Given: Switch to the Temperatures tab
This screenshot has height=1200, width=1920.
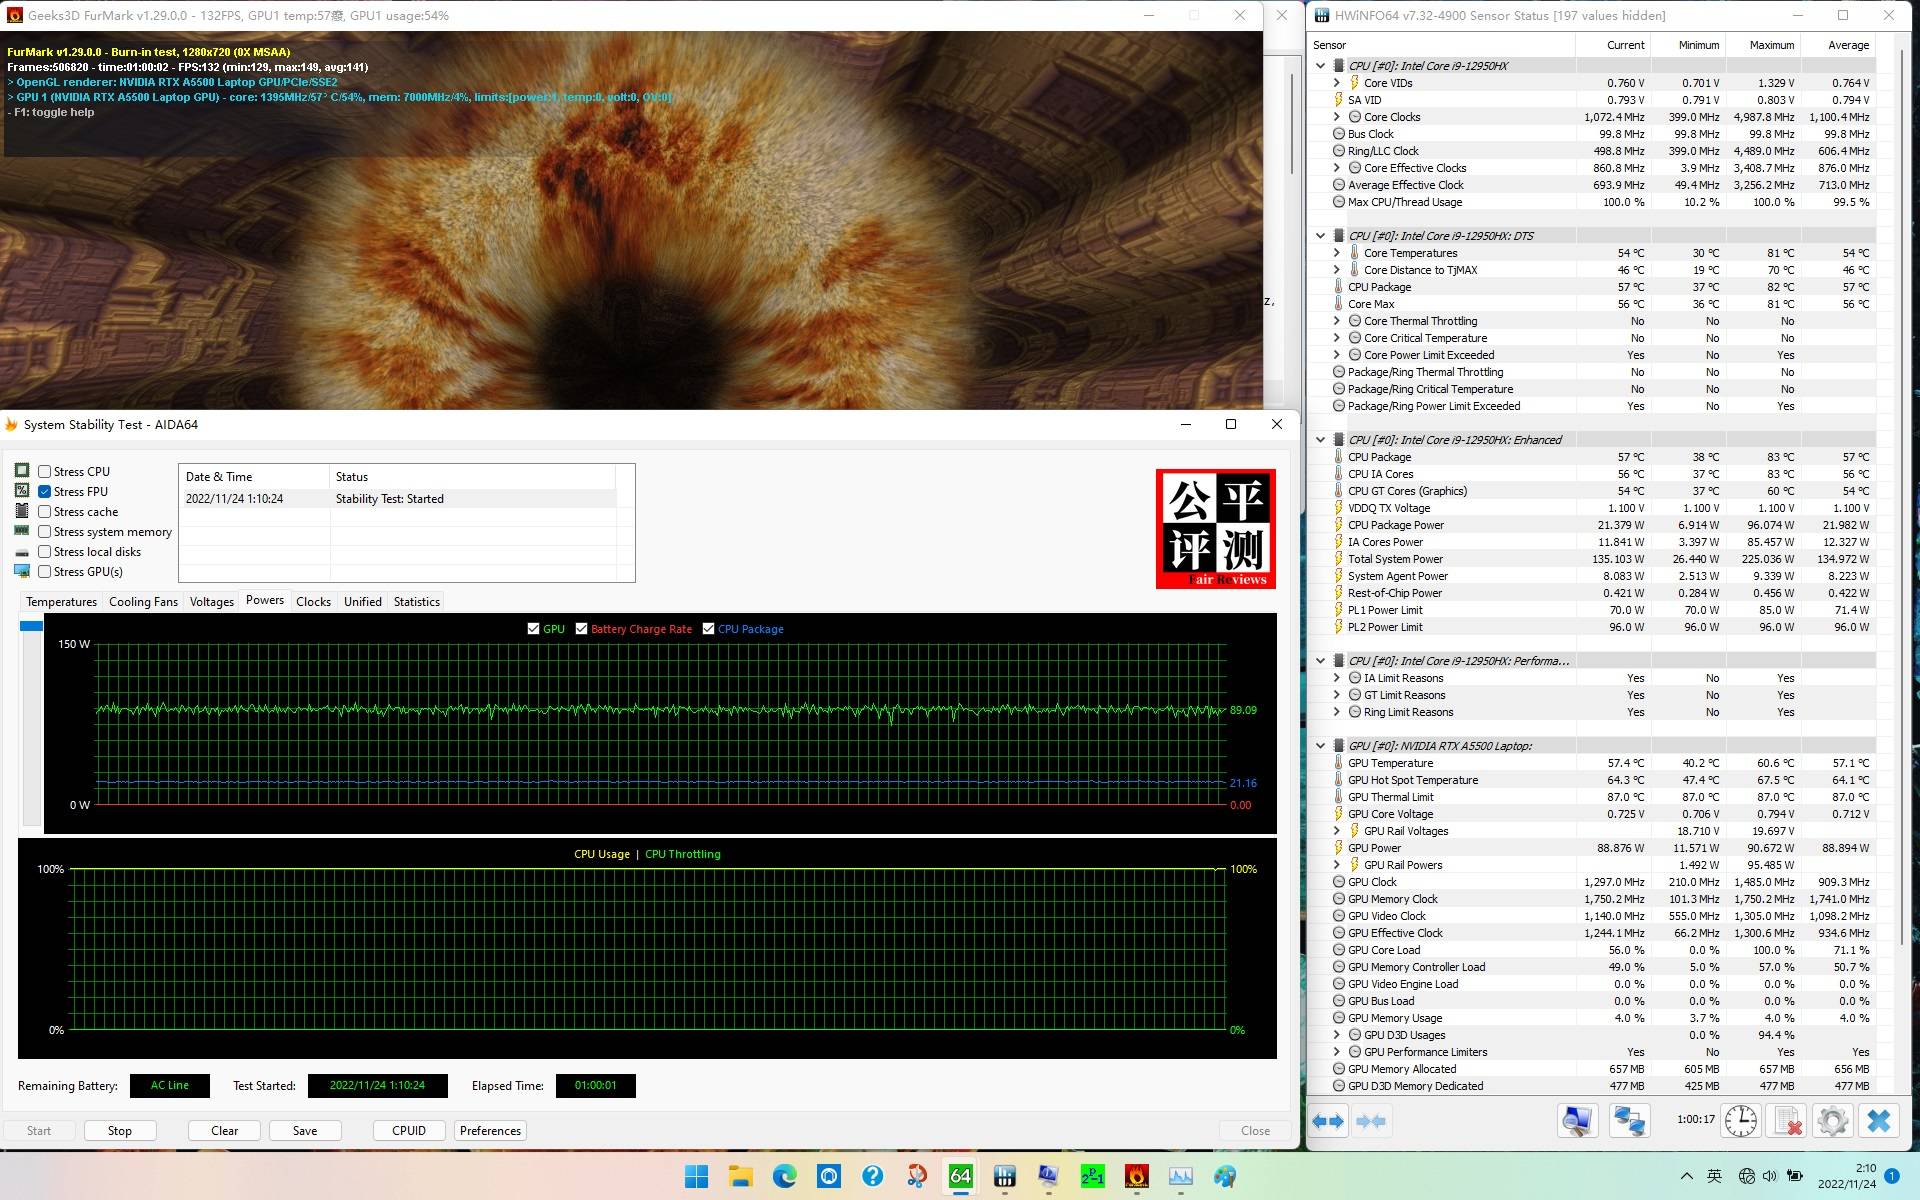Looking at the screenshot, I should [61, 602].
